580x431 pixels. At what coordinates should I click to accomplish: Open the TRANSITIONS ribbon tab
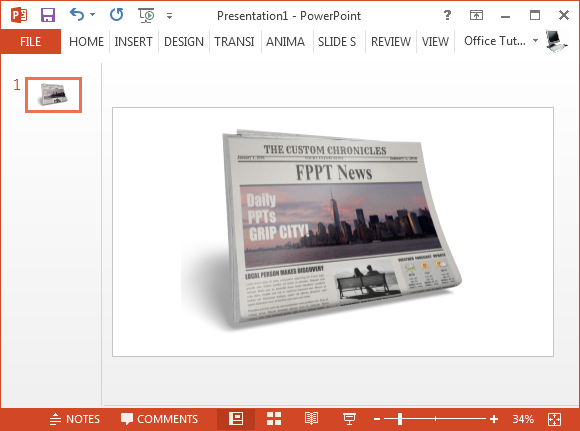click(234, 41)
